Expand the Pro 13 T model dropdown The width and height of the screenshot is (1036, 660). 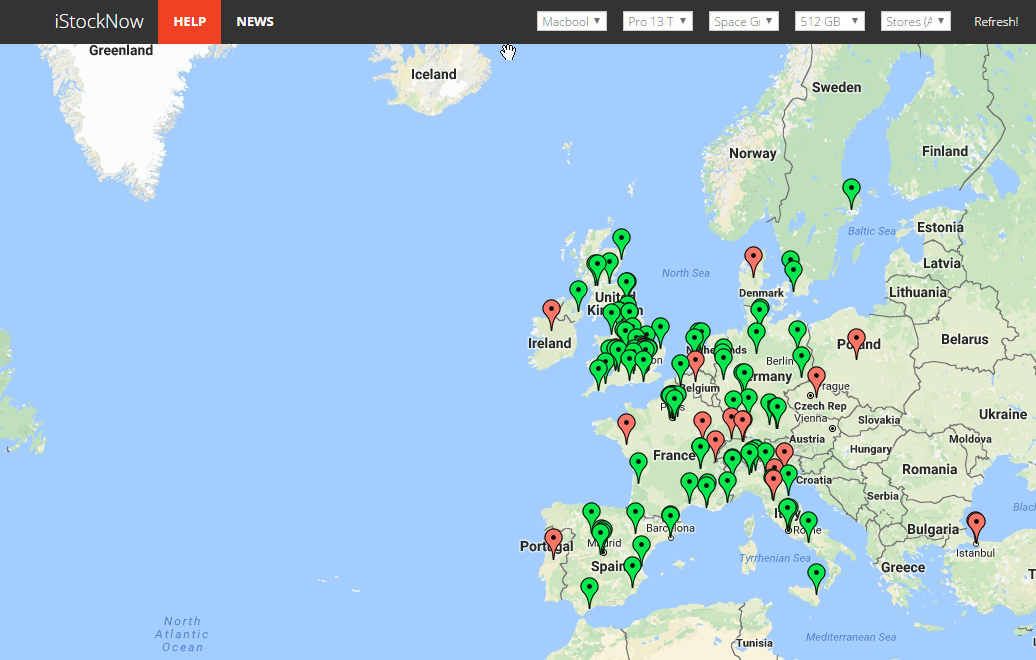click(657, 21)
